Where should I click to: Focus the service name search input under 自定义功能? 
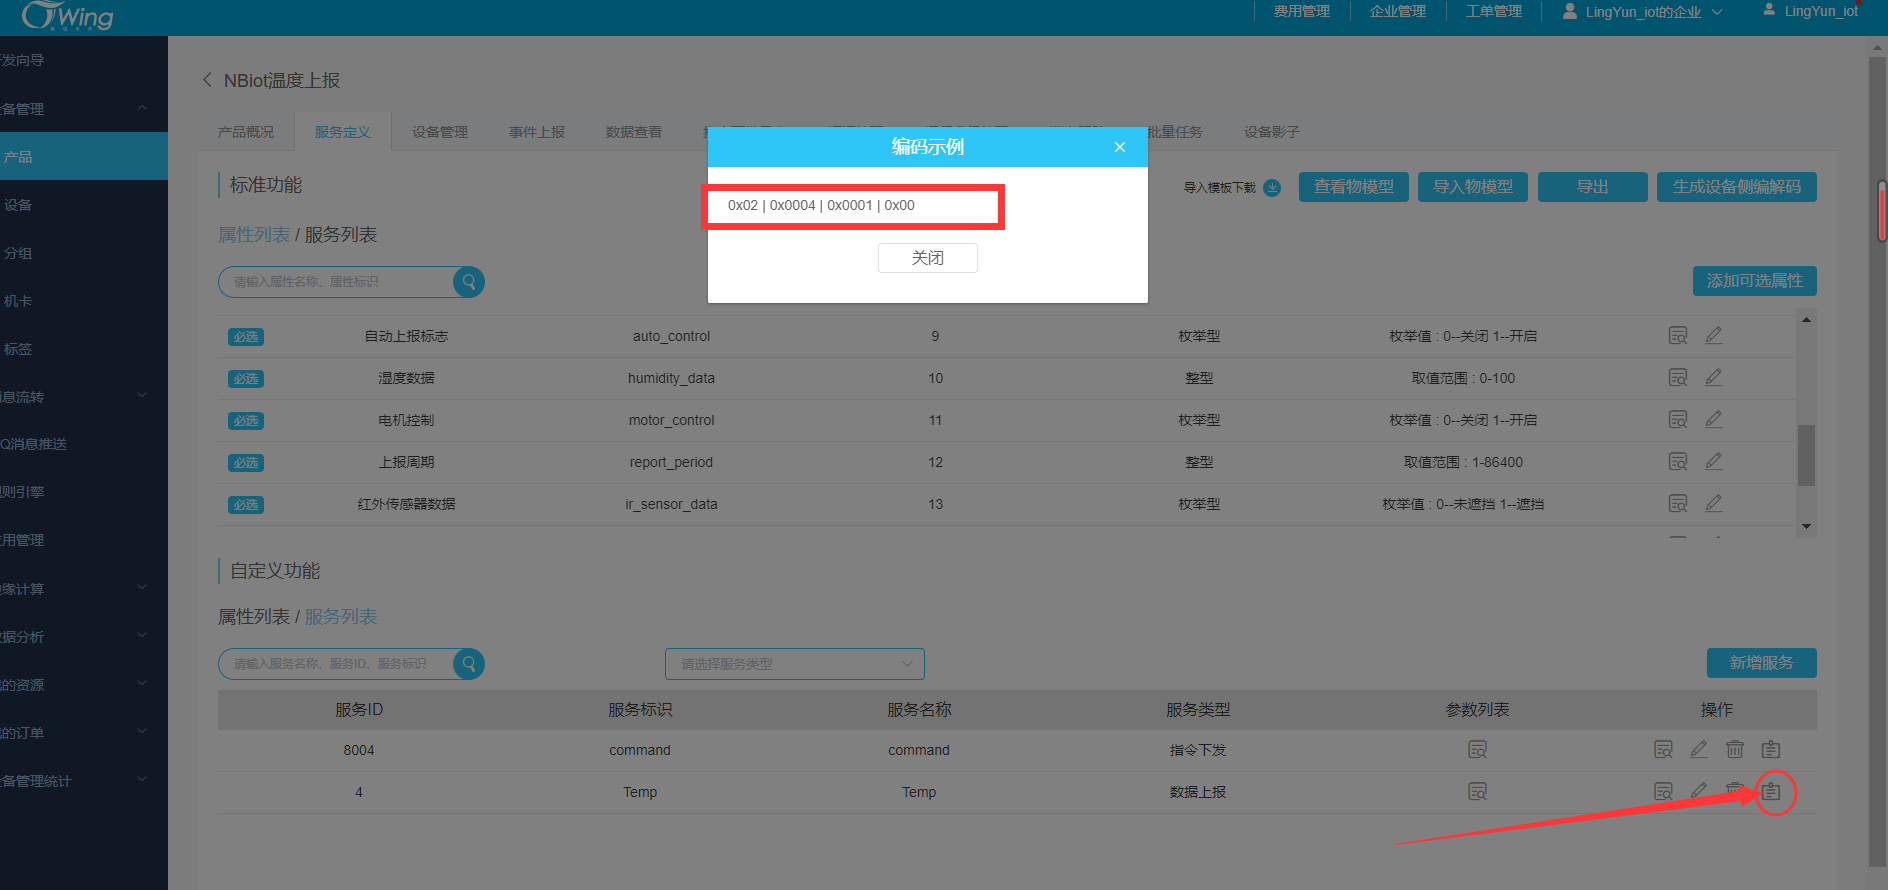tap(338, 664)
